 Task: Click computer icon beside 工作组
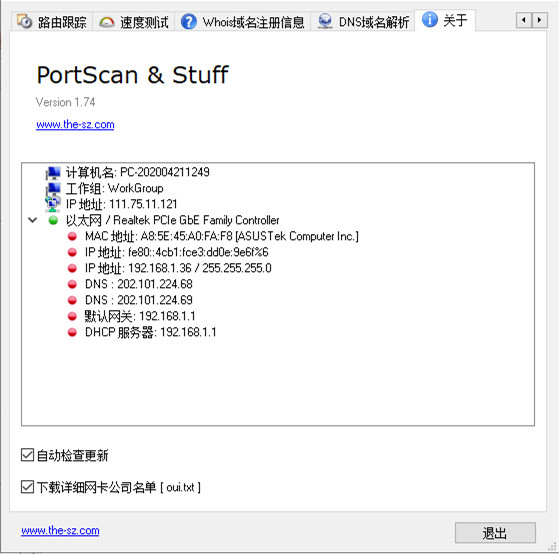[53, 189]
